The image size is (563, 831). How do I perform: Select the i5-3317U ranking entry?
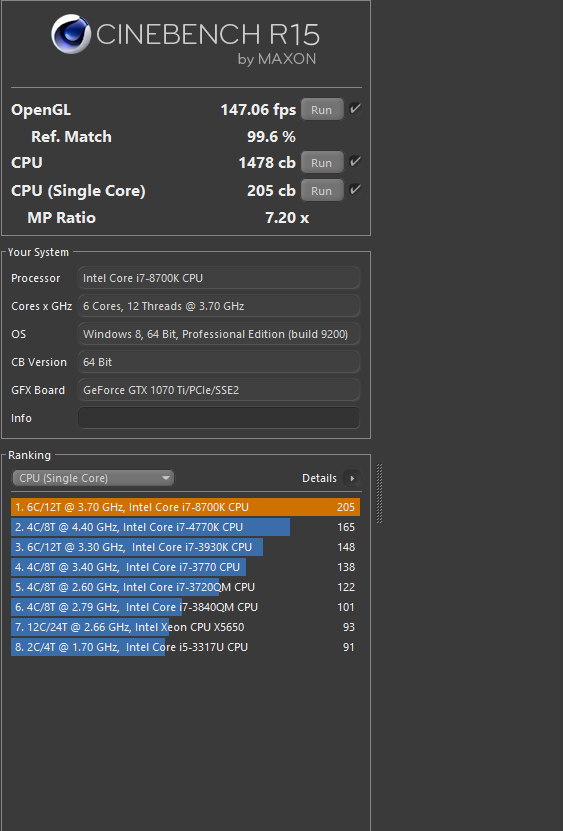click(x=186, y=647)
